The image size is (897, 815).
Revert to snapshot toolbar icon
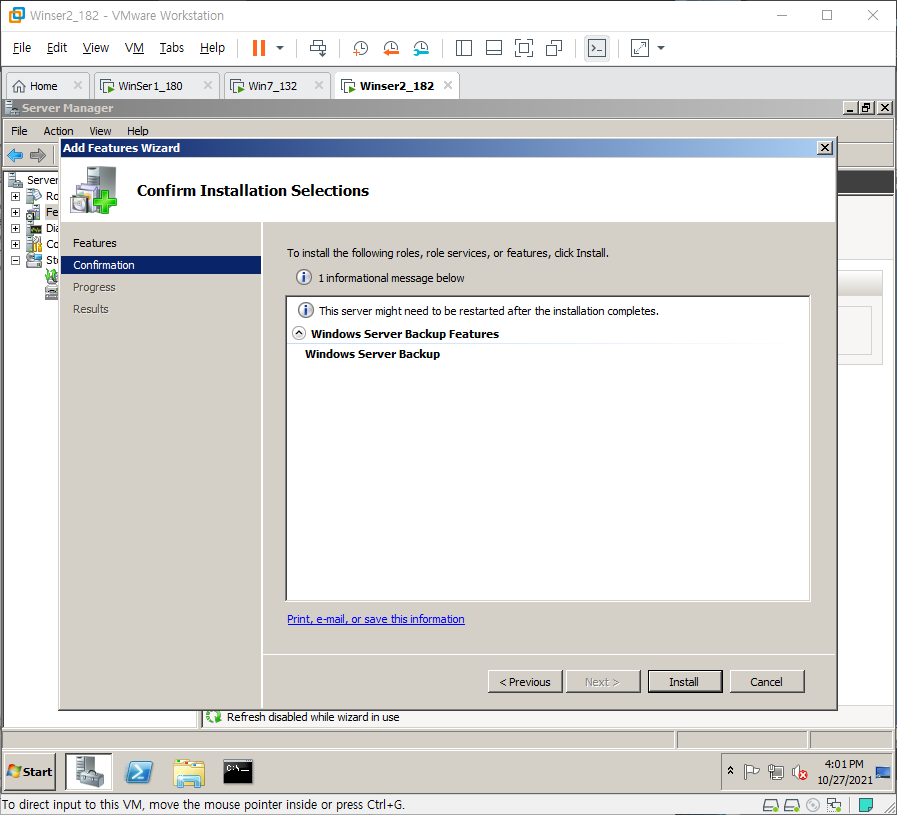pos(391,48)
